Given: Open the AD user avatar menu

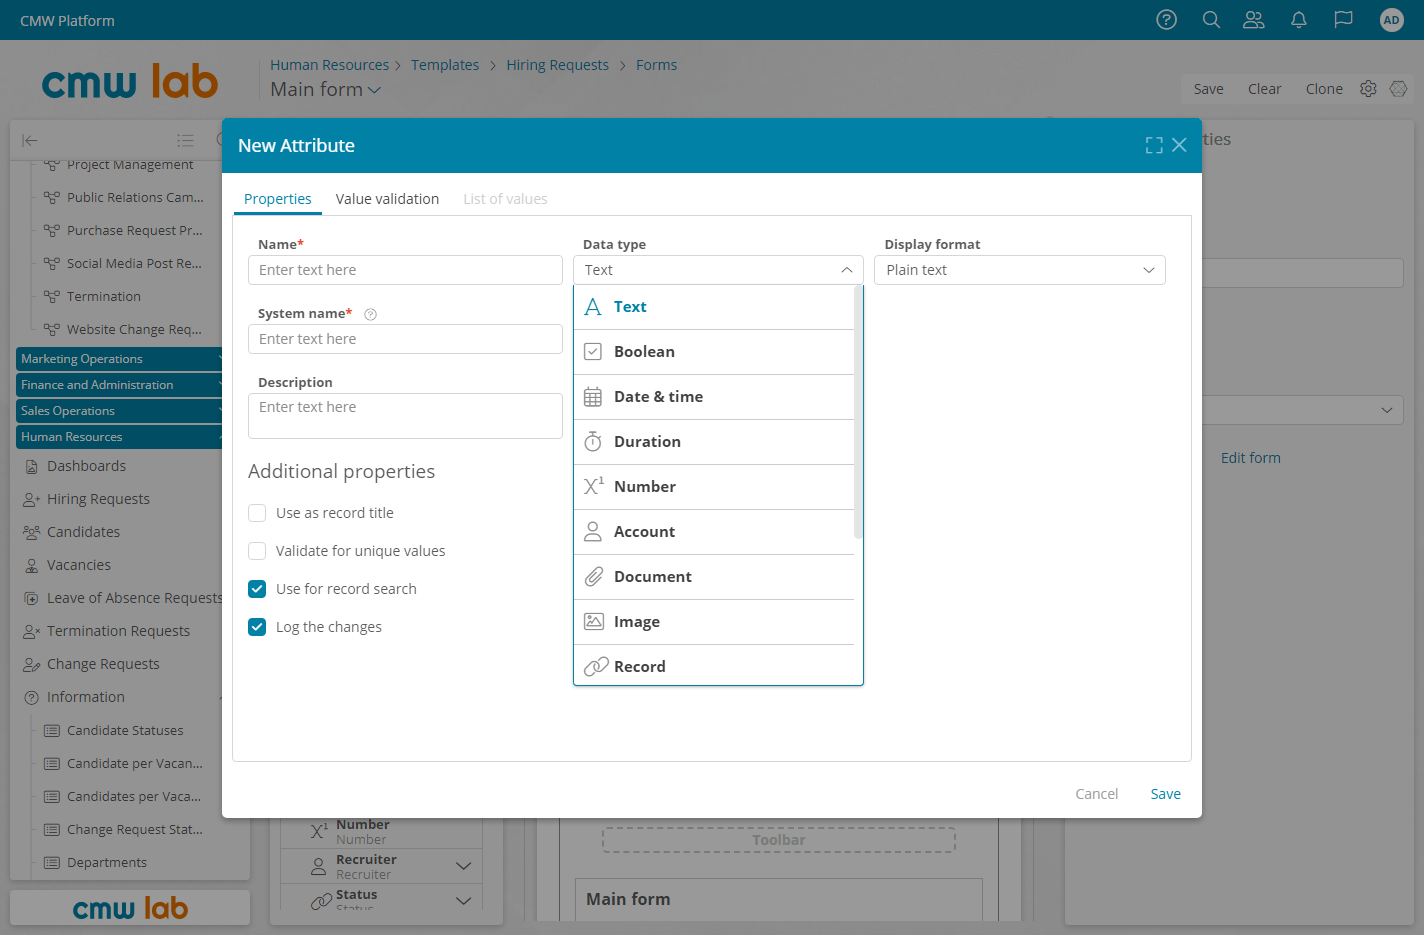Looking at the screenshot, I should pos(1391,20).
